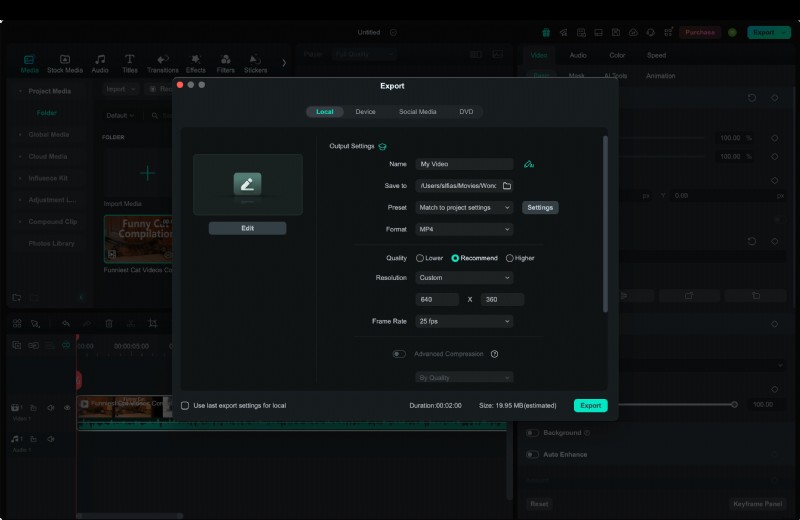Show more toolbar categories arrow
800x520 pixels.
coord(284,63)
